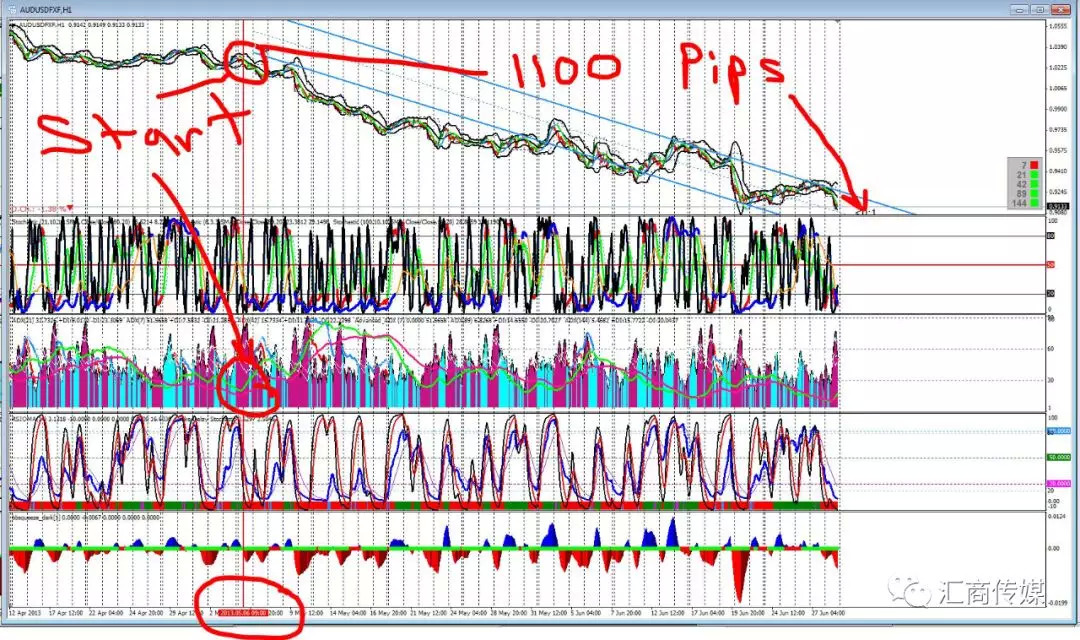1080x640 pixels.
Task: Click the green square beside 21 in legend
Action: click(x=1034, y=175)
